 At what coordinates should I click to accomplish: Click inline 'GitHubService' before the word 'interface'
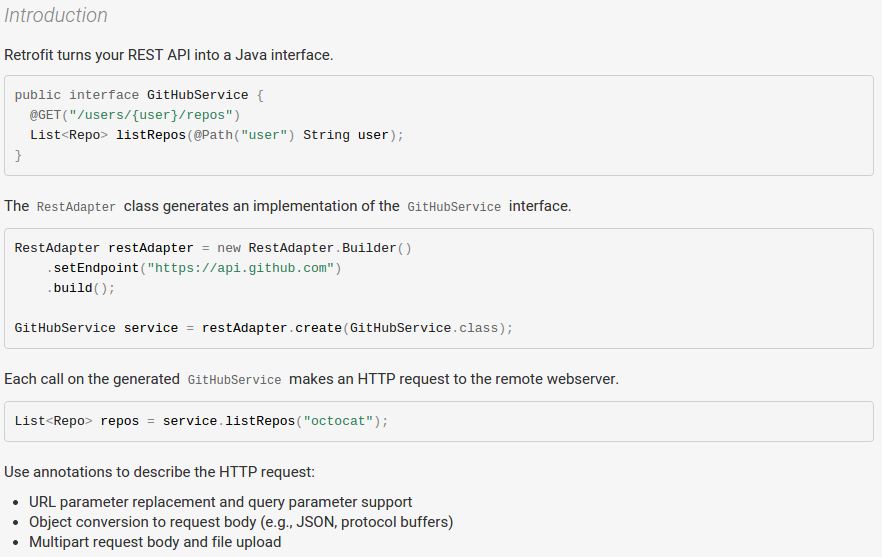[454, 207]
